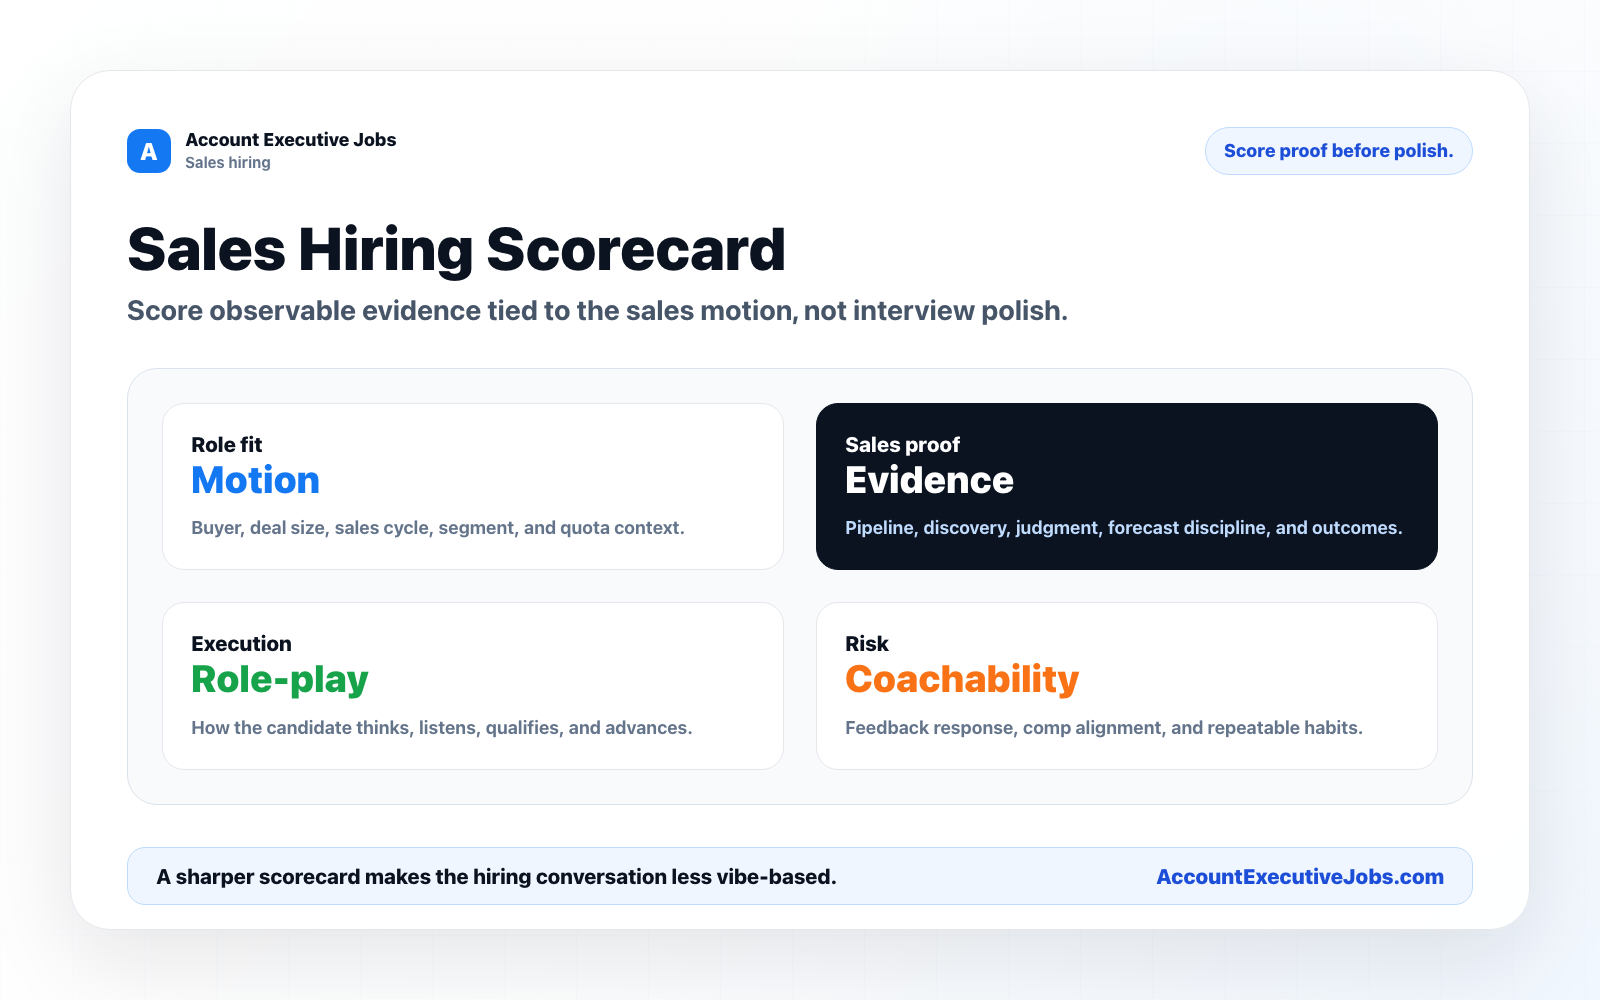Image resolution: width=1600 pixels, height=1000 pixels.
Task: Click the blue 'A' logo icon
Action: coord(149,151)
